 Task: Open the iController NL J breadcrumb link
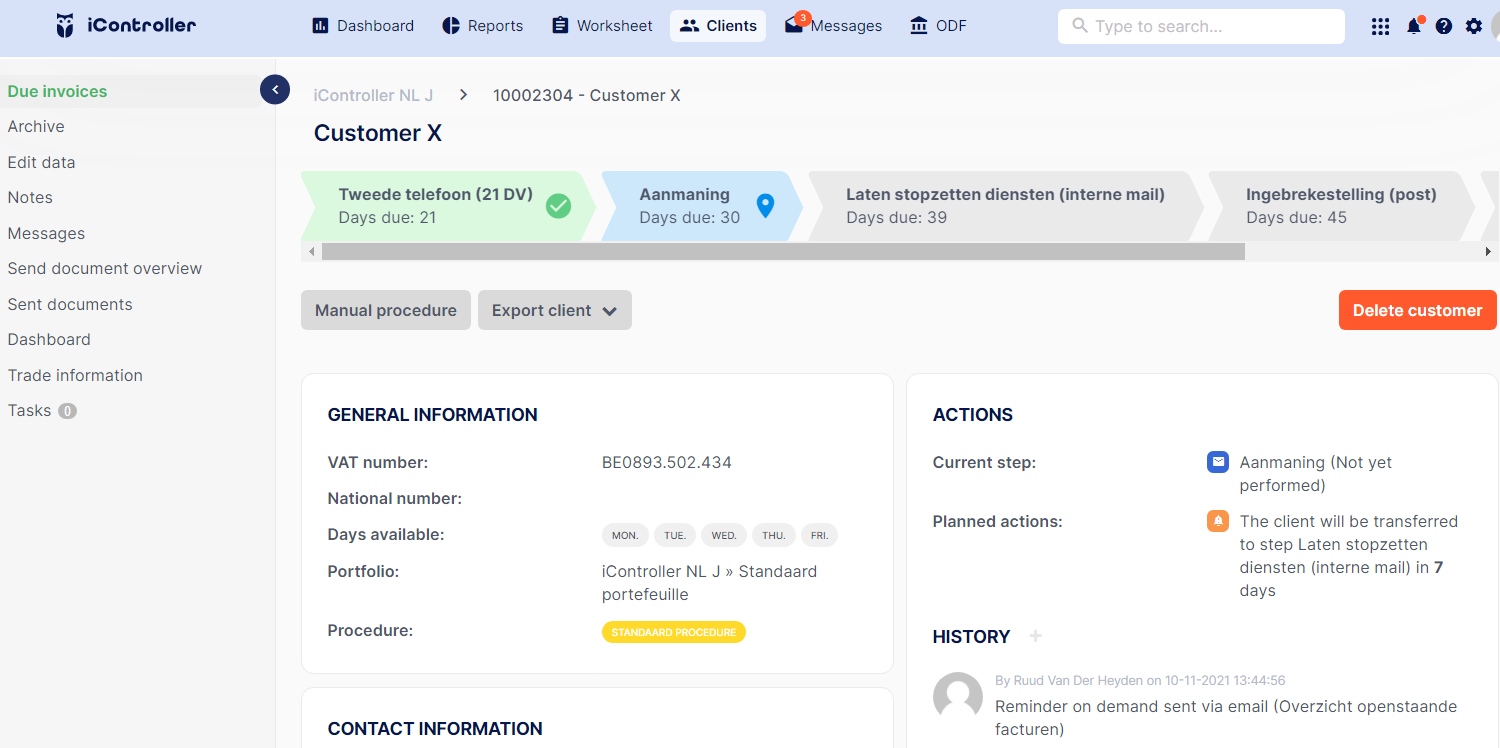coord(373,95)
